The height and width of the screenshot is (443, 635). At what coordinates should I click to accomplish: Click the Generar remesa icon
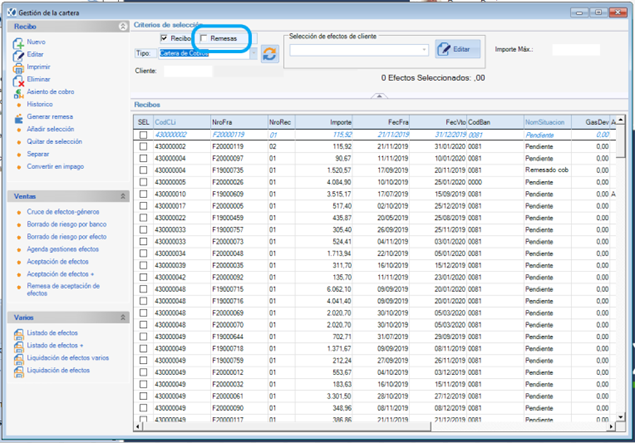(19, 118)
